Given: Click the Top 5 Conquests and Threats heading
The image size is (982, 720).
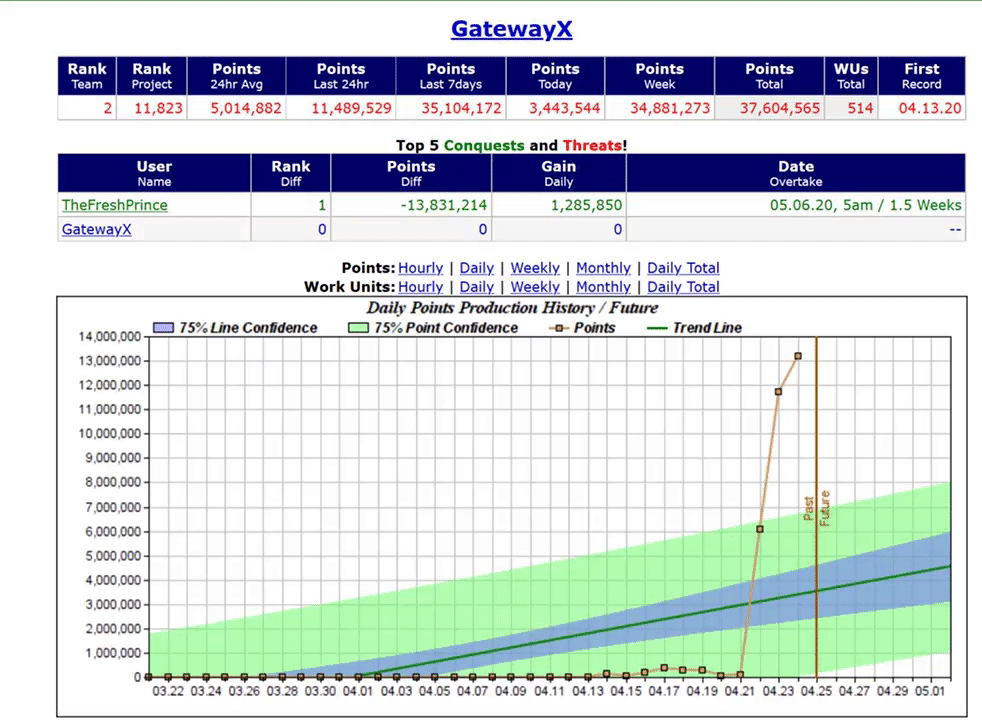Looking at the screenshot, I should (511, 145).
